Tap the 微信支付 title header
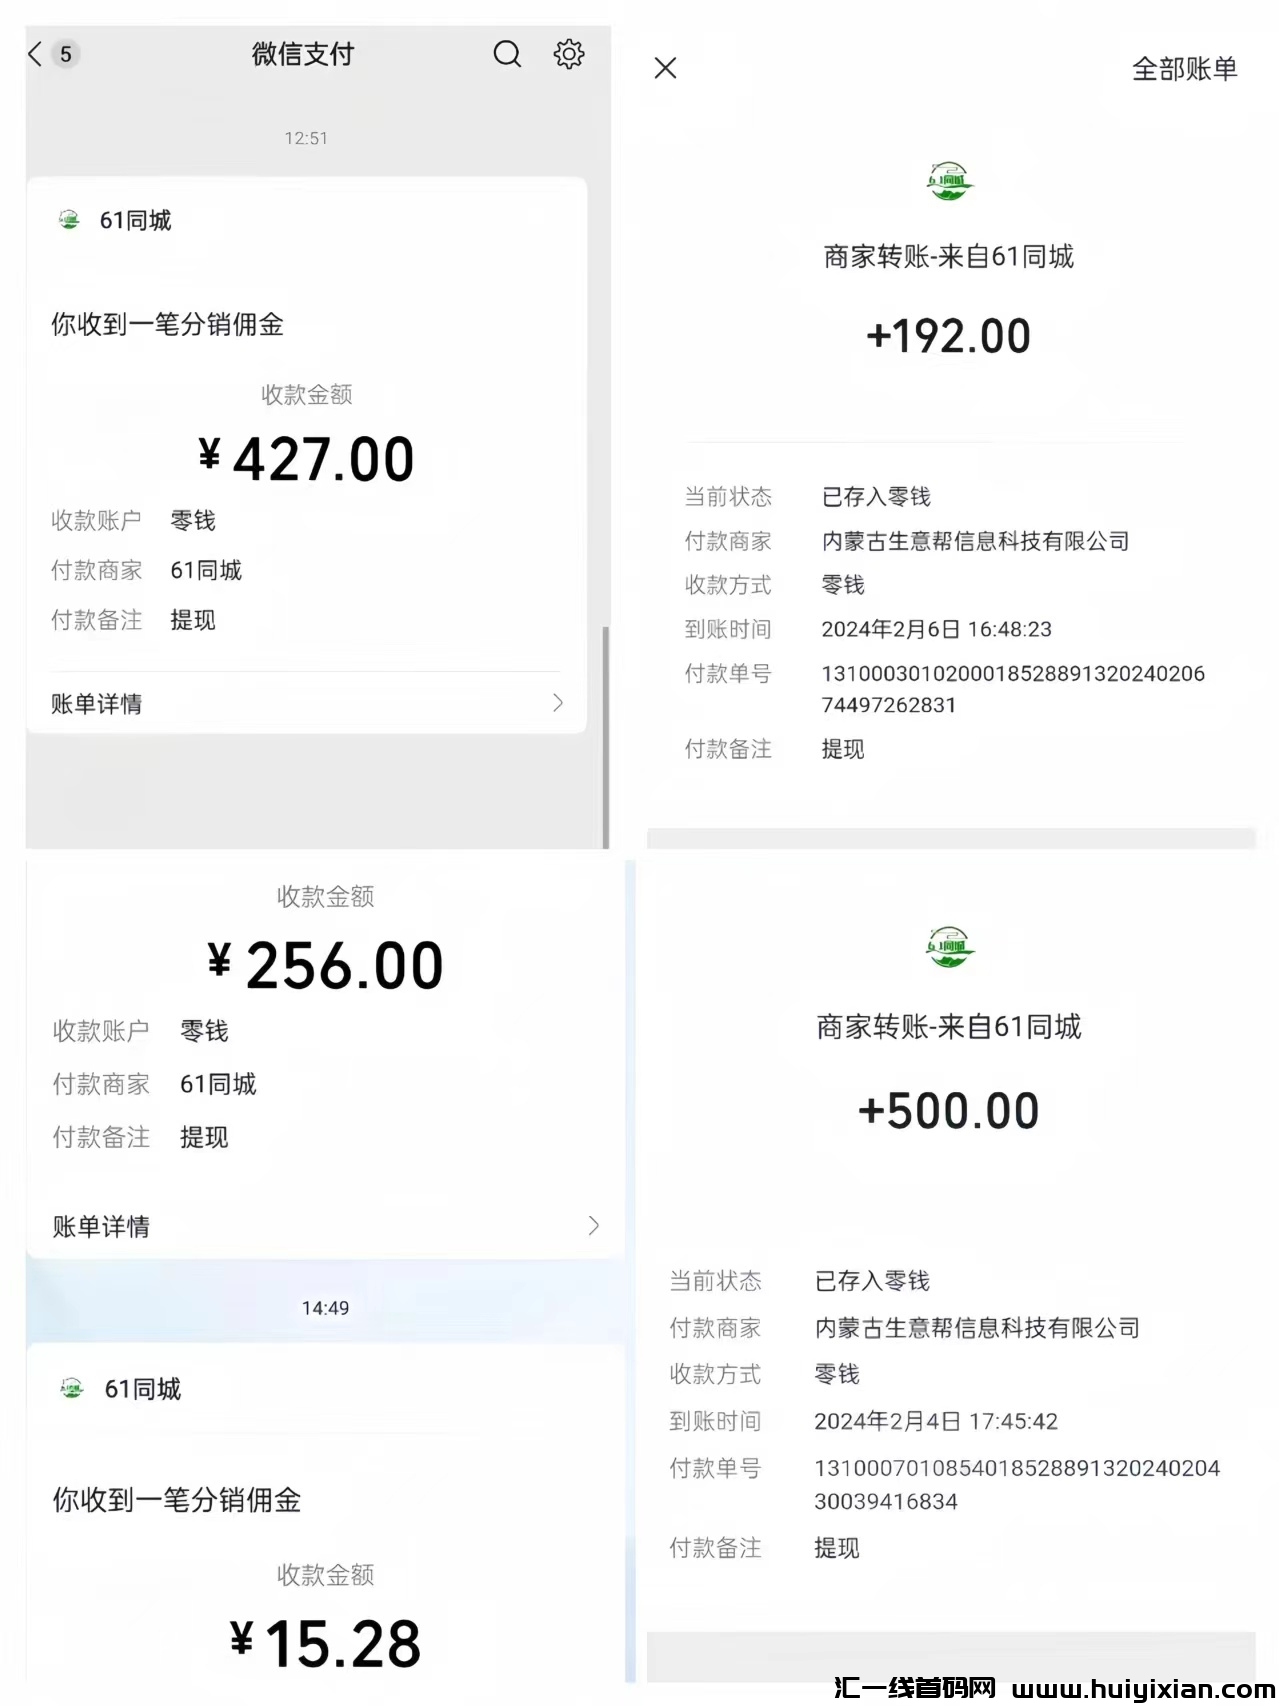 click(x=303, y=54)
